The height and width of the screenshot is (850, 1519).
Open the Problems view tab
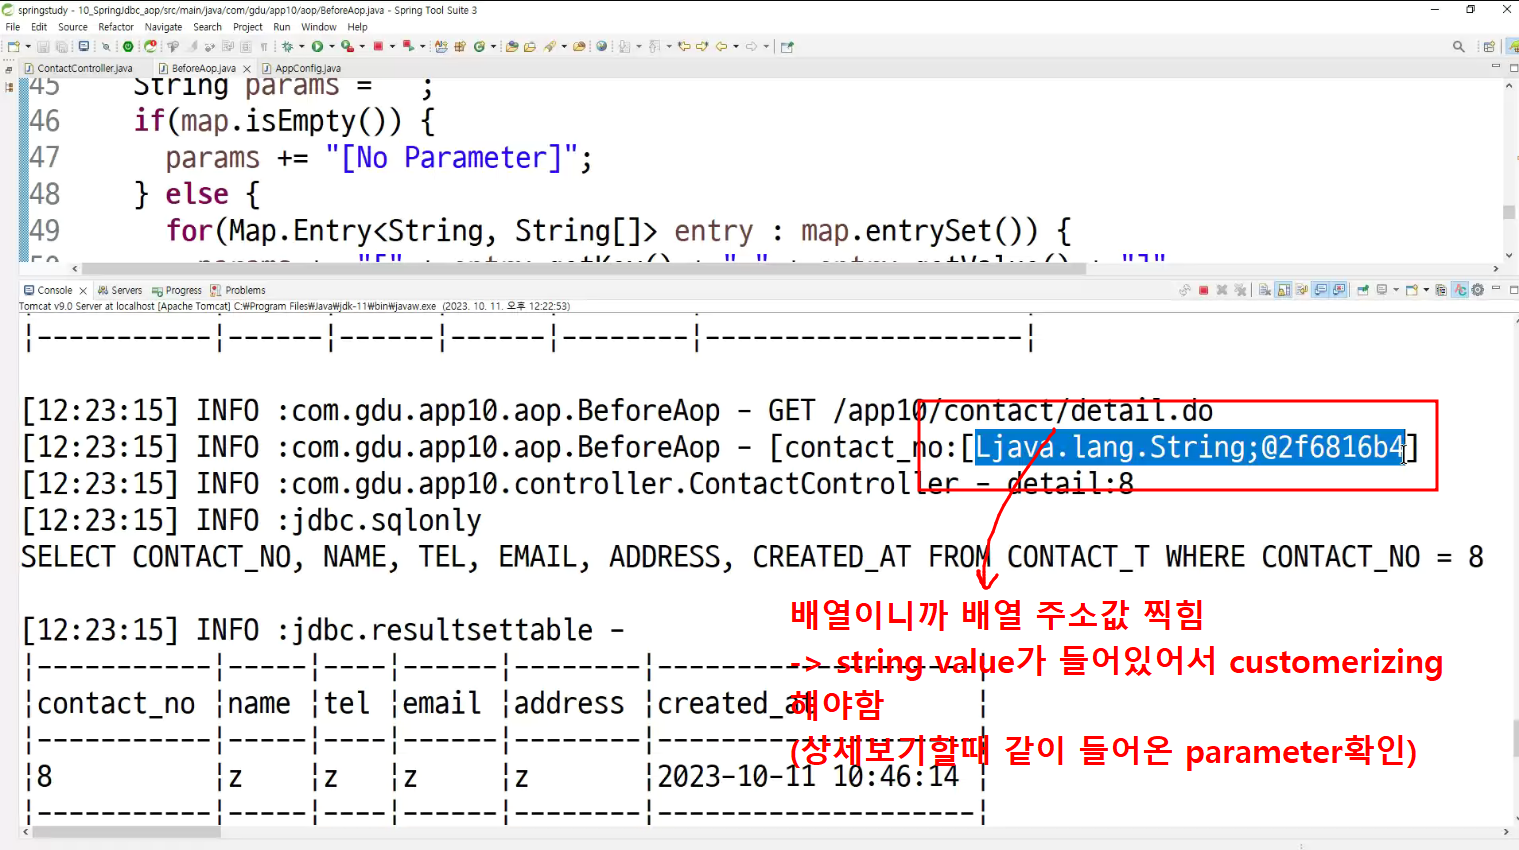[238, 290]
